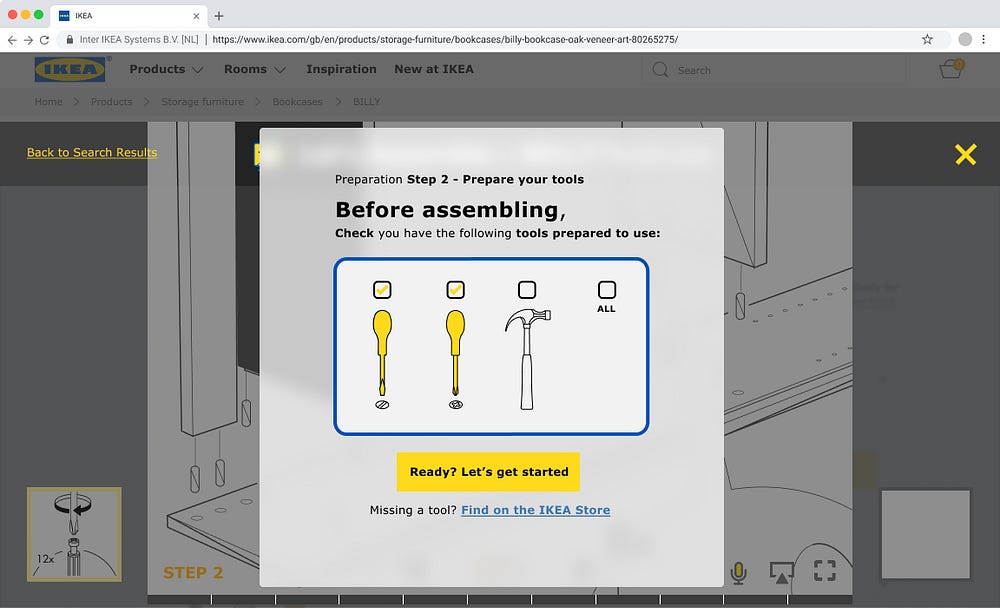Click the browser forward arrow
1000x608 pixels.
(x=28, y=40)
